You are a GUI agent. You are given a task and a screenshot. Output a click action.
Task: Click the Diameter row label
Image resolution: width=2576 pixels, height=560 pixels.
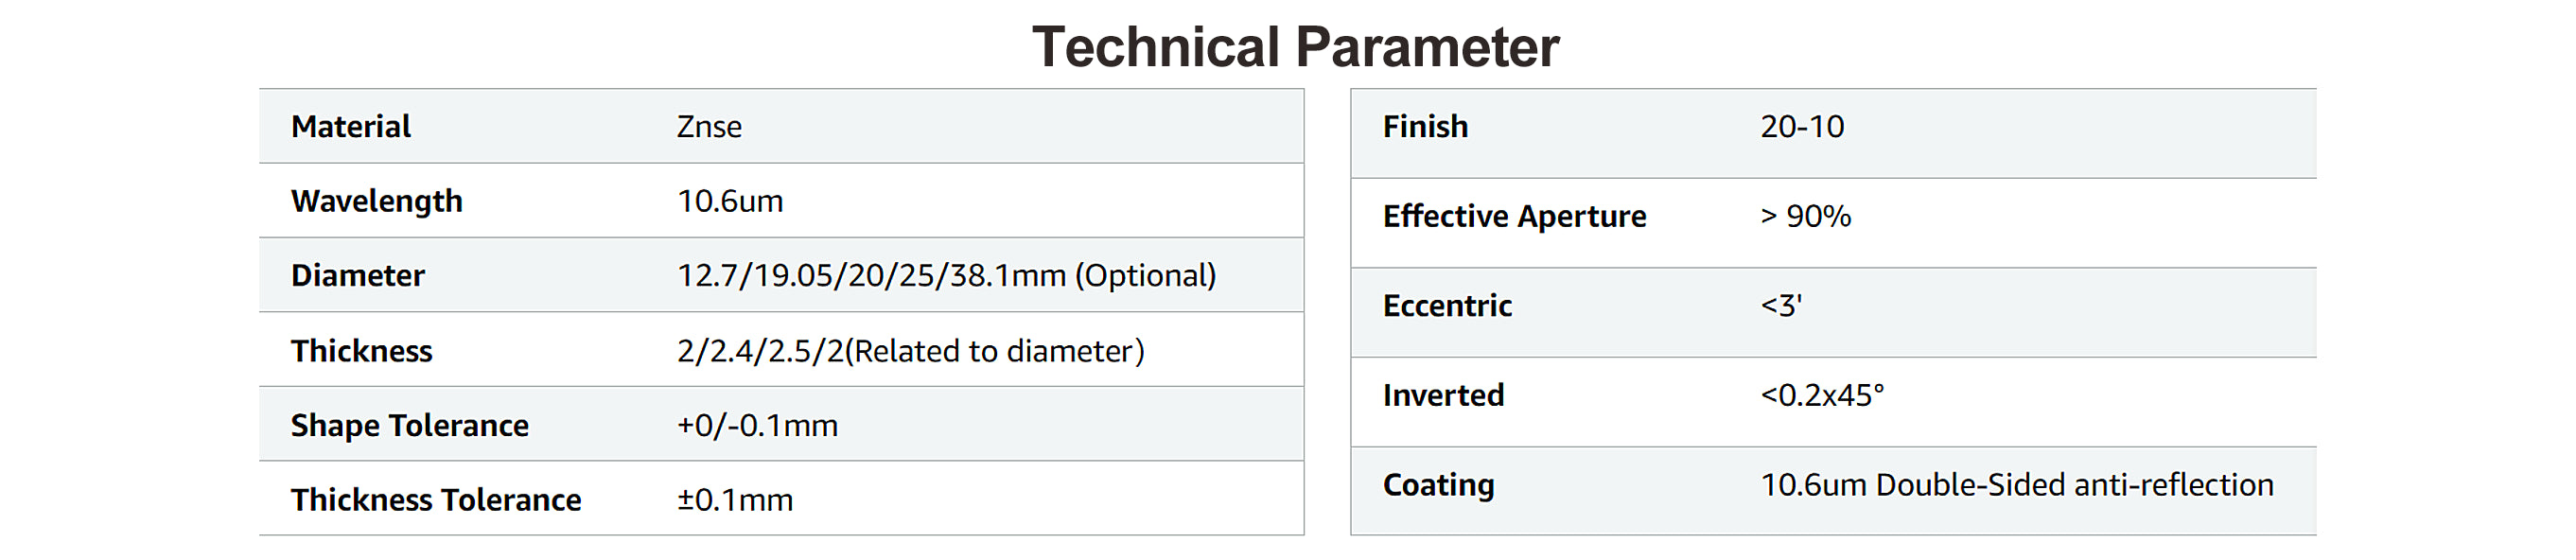pos(358,276)
